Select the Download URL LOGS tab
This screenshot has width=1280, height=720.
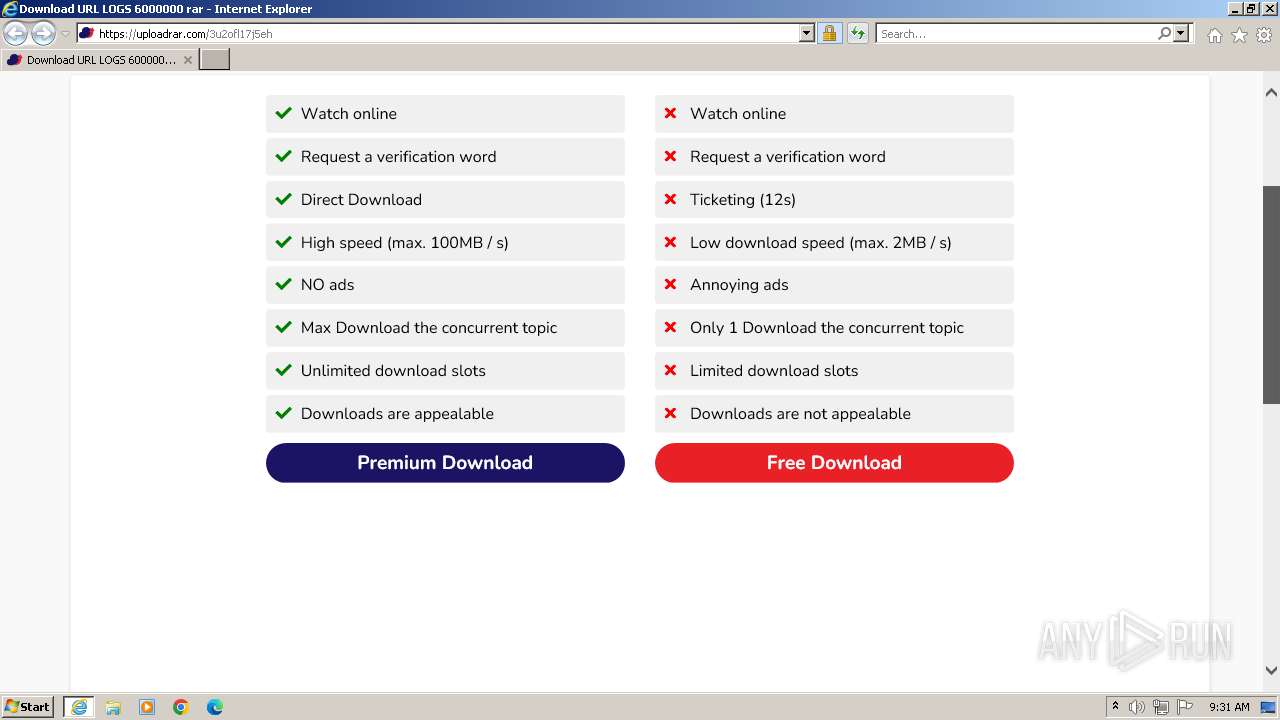coord(99,59)
